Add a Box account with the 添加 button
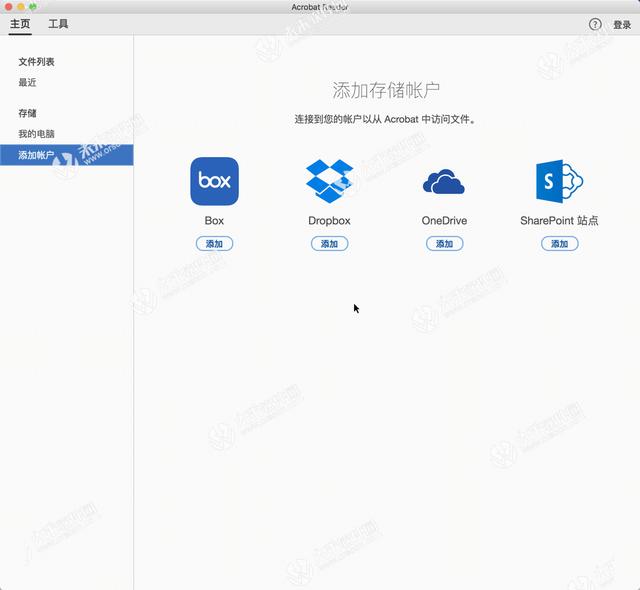The height and width of the screenshot is (590, 640). point(214,244)
